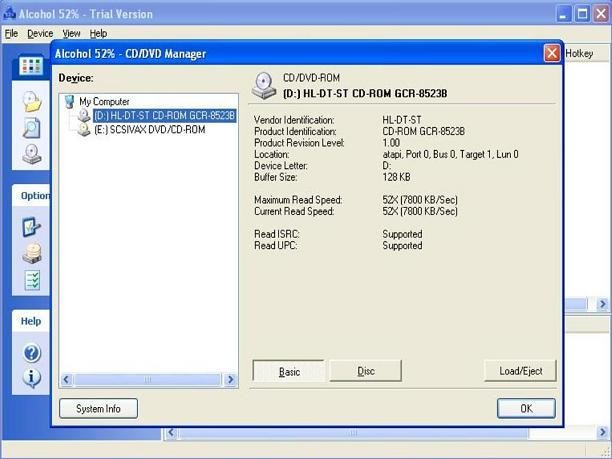The image size is (612, 459).
Task: Click the blue question mark help icon
Action: [32, 353]
